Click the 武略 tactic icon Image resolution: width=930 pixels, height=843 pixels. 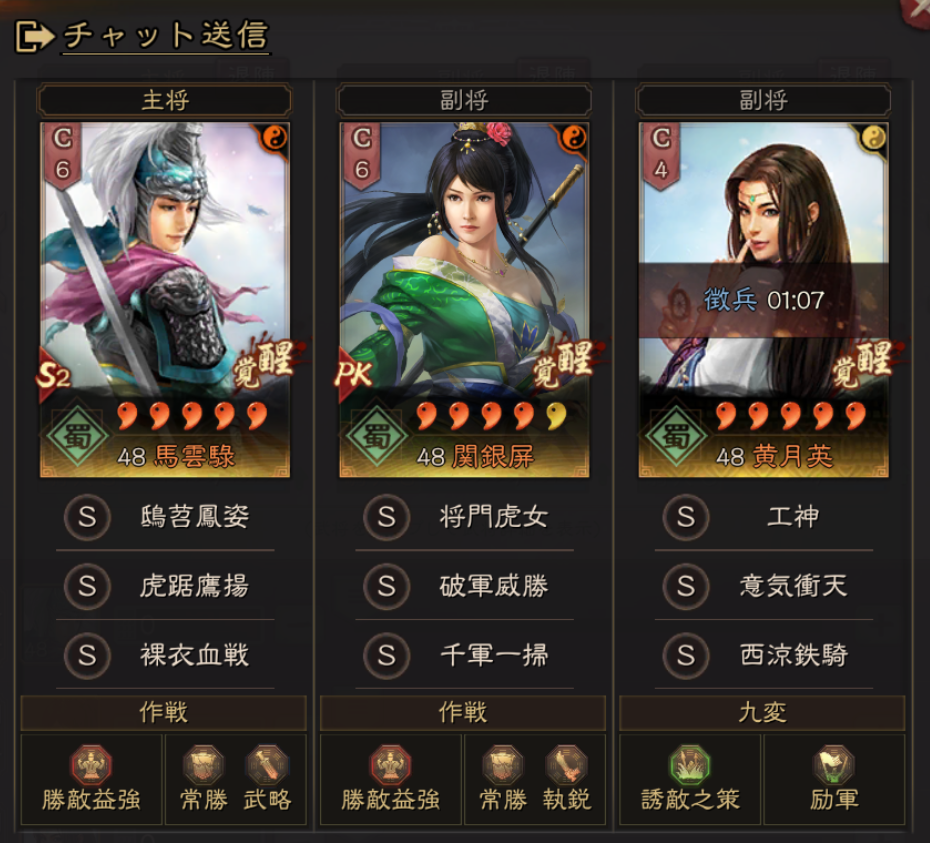(x=267, y=765)
